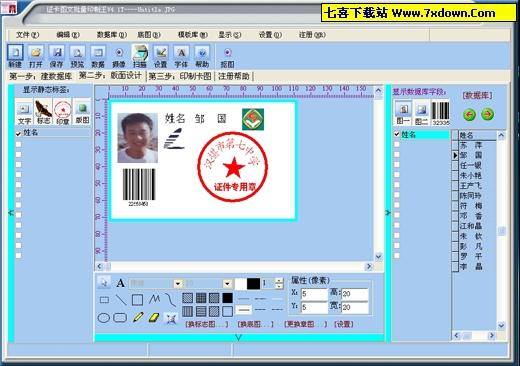Click the barcode field icon
Viewport: 520px width, 366px height.
(441, 114)
